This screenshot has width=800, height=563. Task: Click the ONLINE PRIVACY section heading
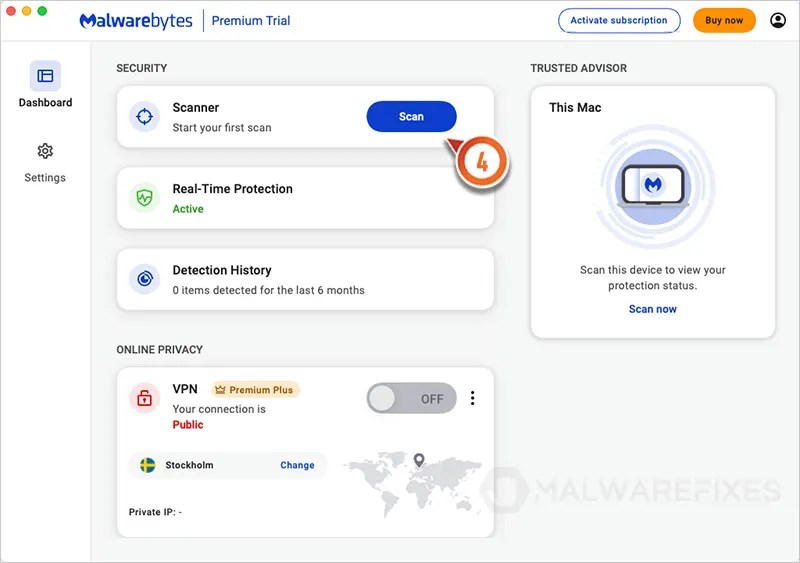click(x=159, y=350)
